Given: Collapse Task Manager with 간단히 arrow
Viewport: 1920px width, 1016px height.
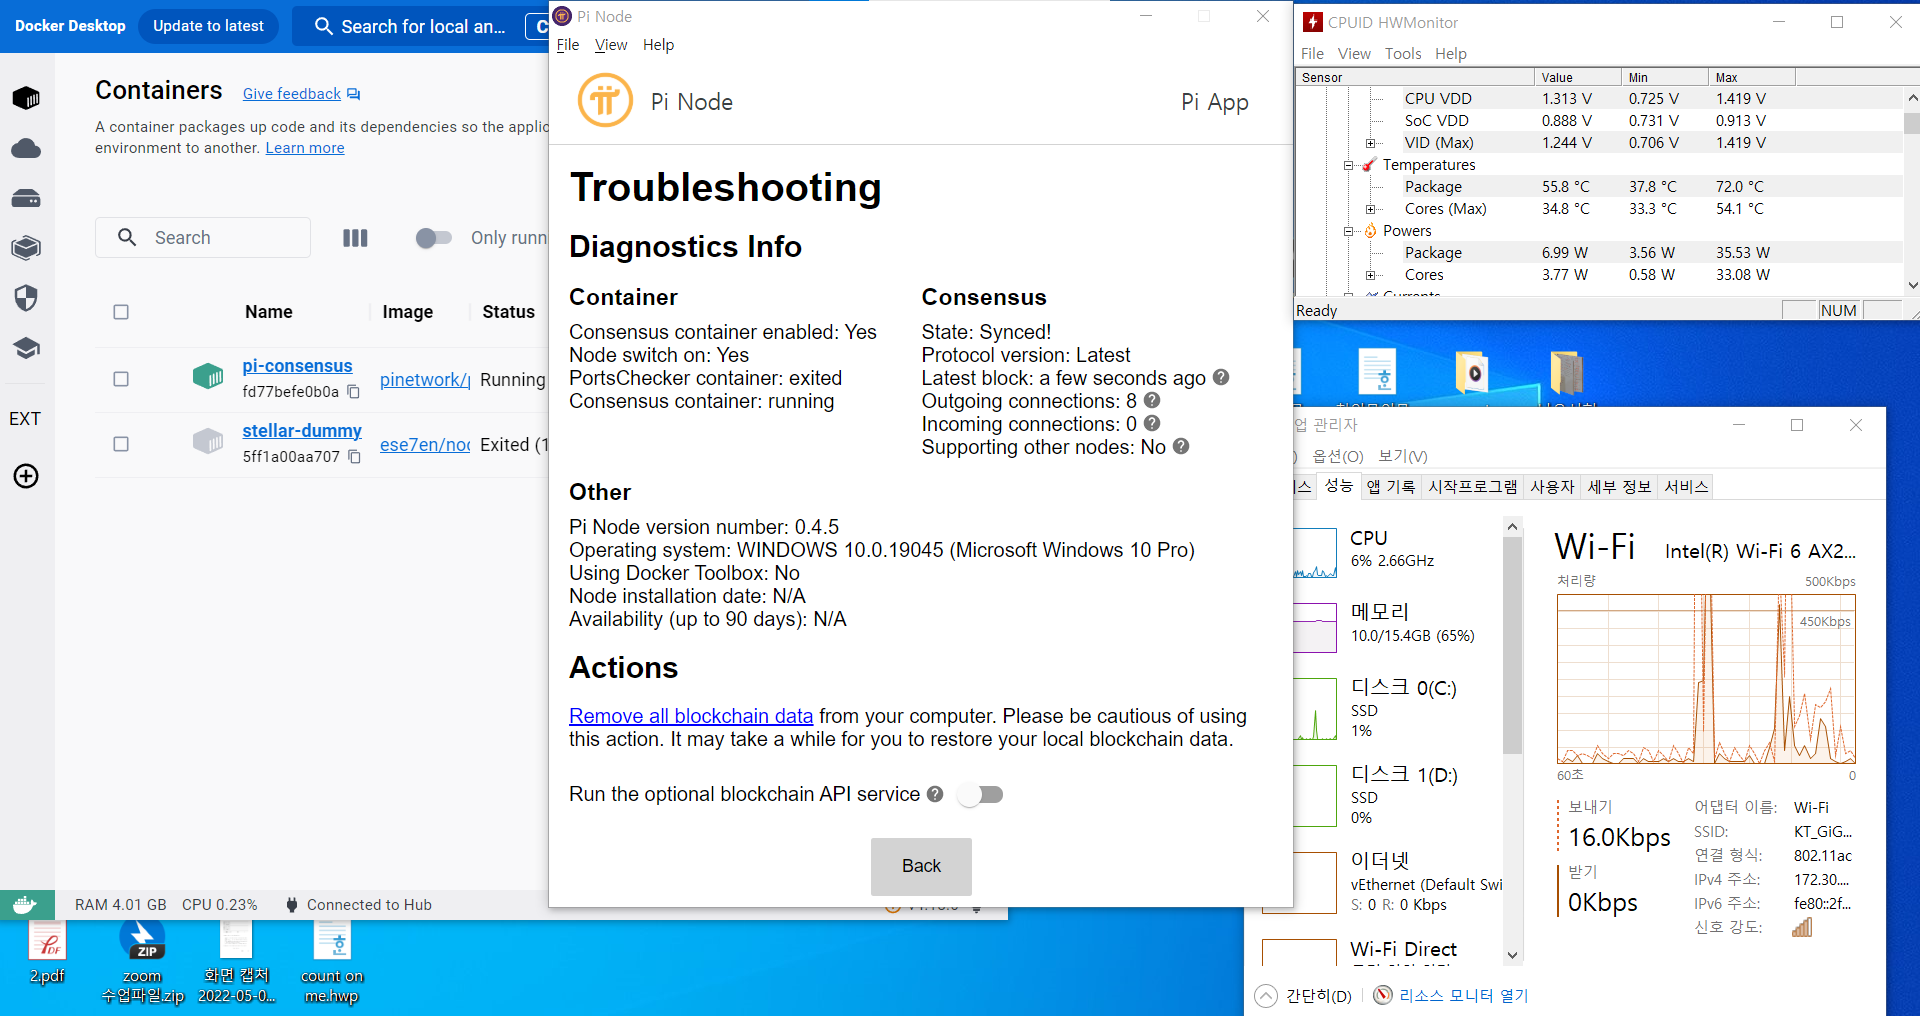Looking at the screenshot, I should click(x=1266, y=995).
